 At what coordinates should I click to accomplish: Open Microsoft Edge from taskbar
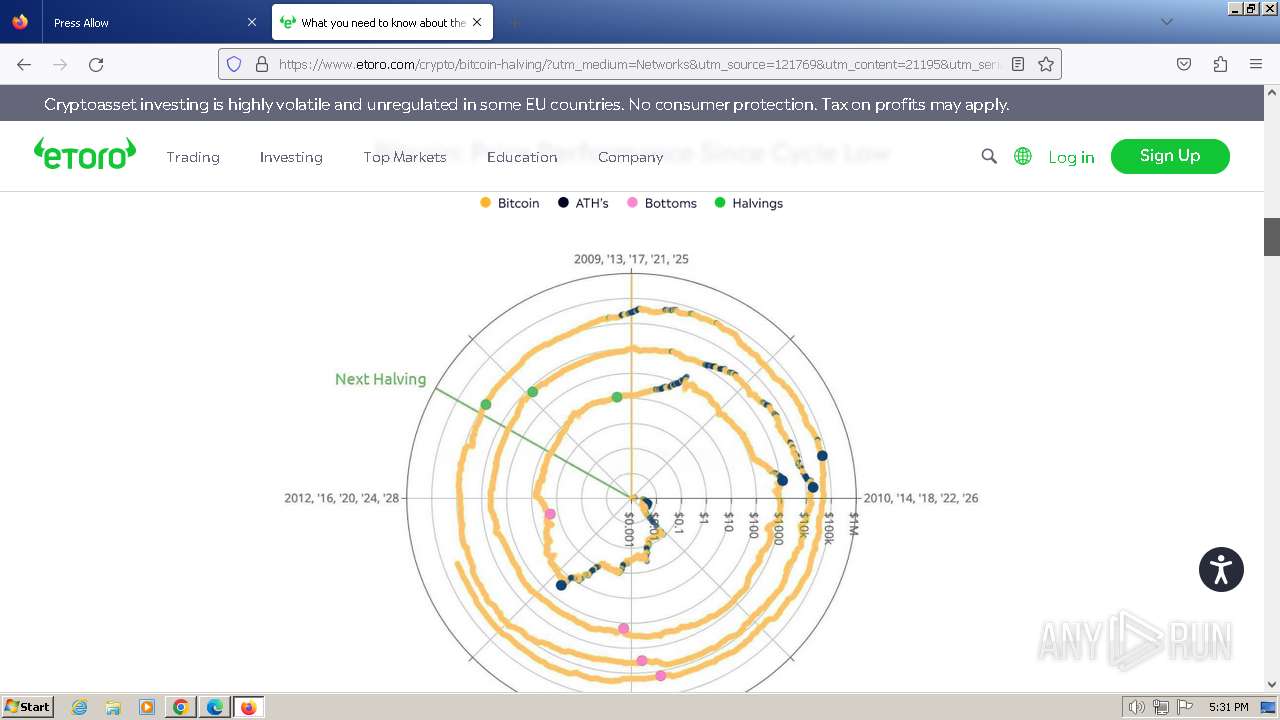[215, 707]
